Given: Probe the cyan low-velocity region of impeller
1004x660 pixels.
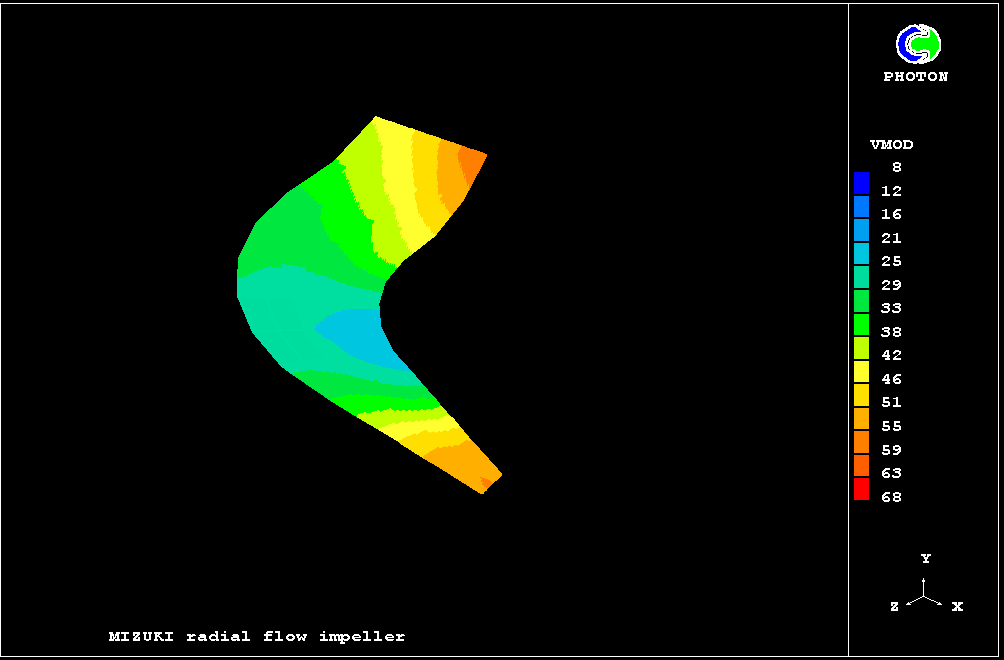Looking at the screenshot, I should pyautogui.click(x=358, y=335).
